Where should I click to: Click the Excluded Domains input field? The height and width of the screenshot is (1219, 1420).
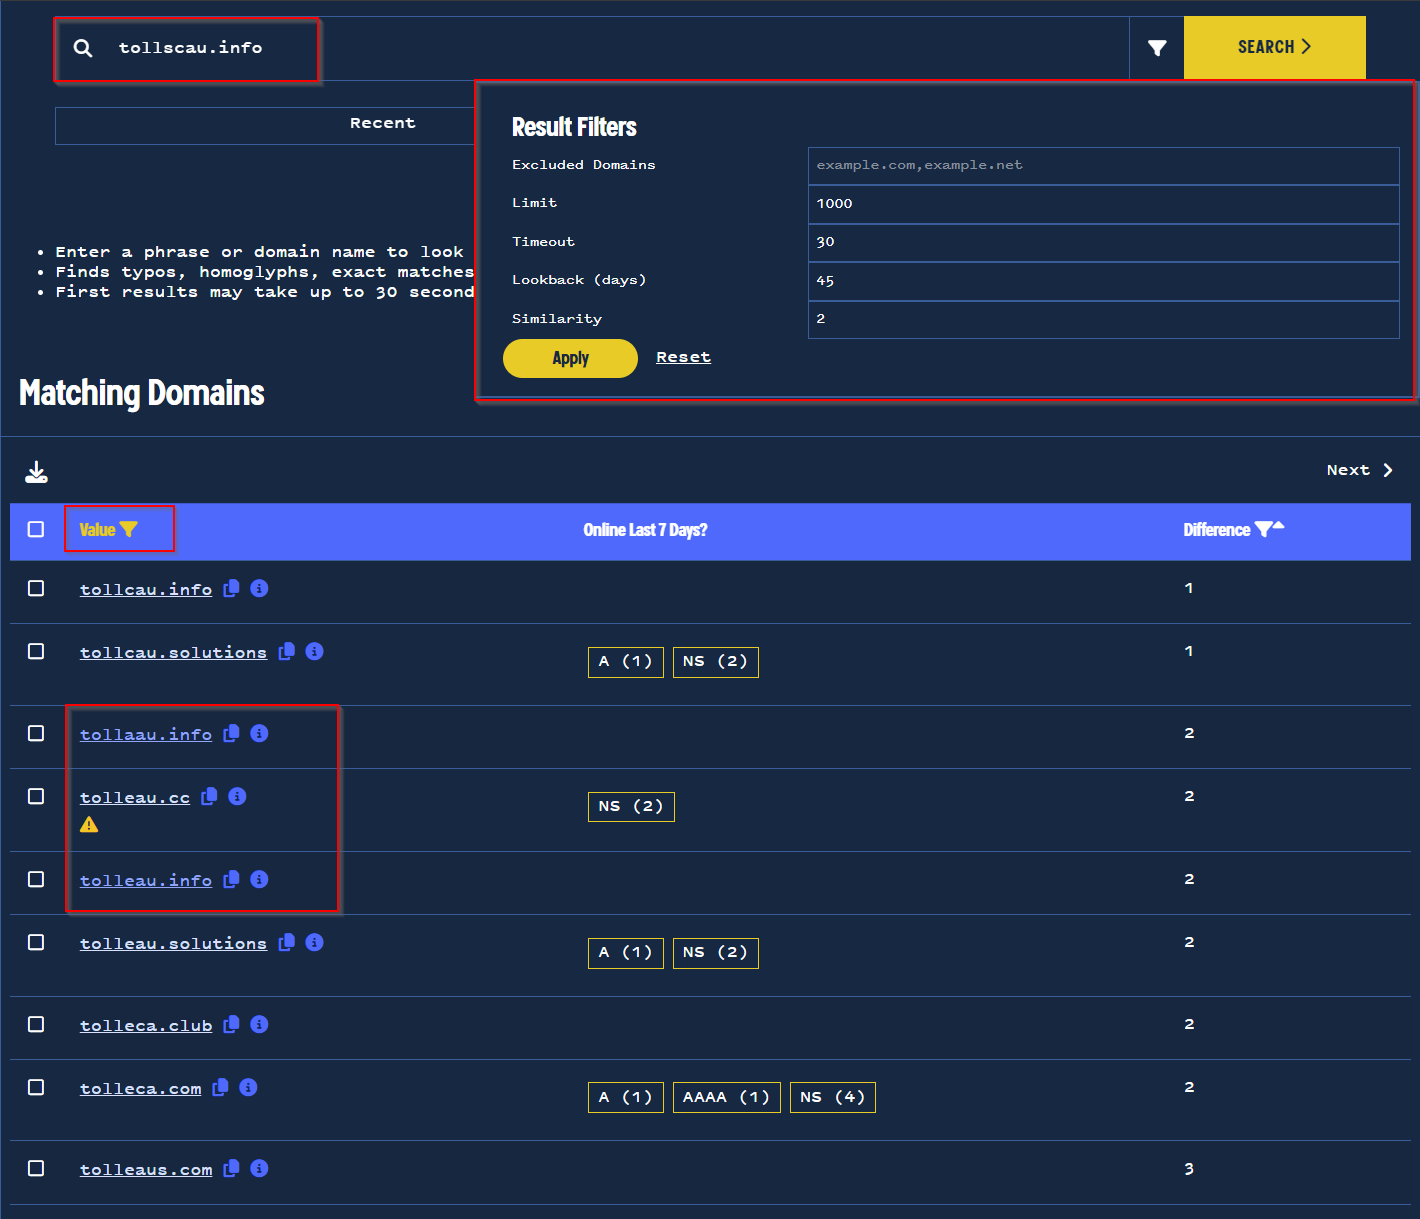[x=1103, y=166]
